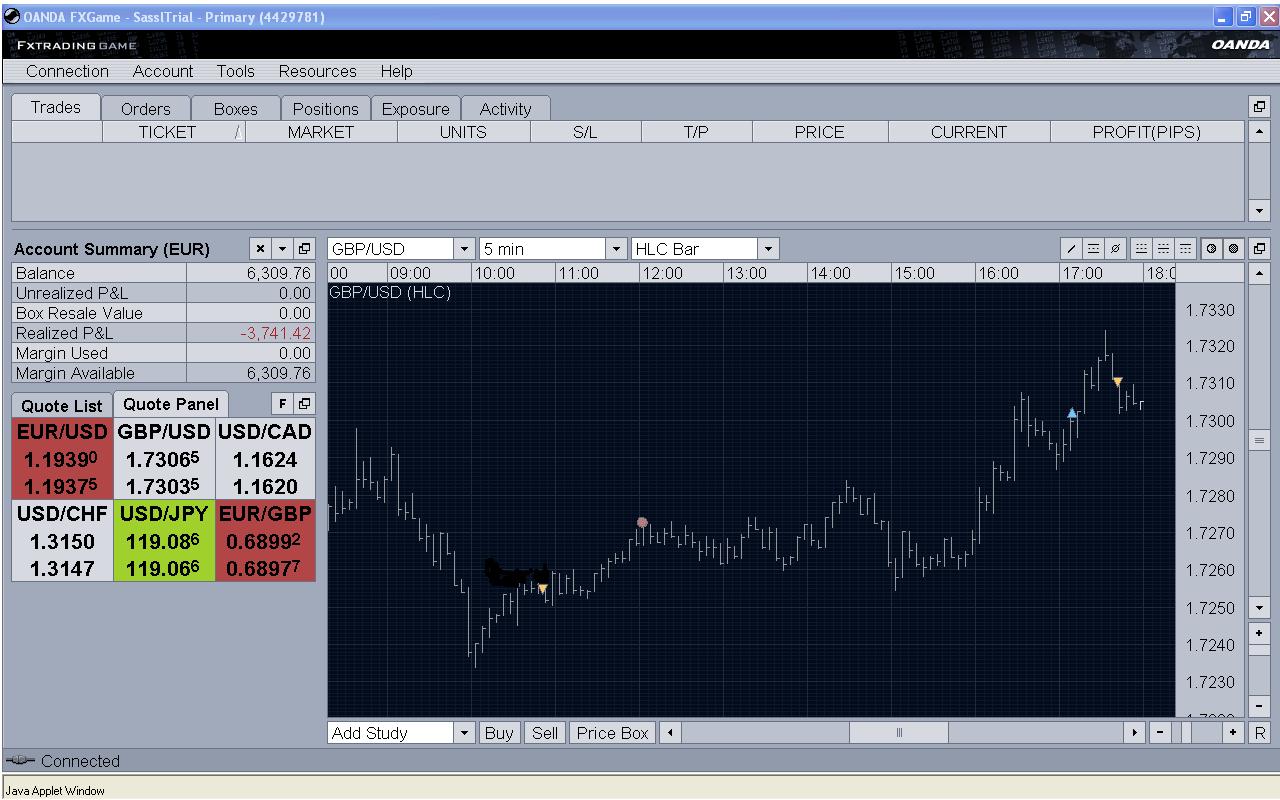This screenshot has height=800, width=1280.
Task: Switch to the Quote List tab
Action: (62, 406)
